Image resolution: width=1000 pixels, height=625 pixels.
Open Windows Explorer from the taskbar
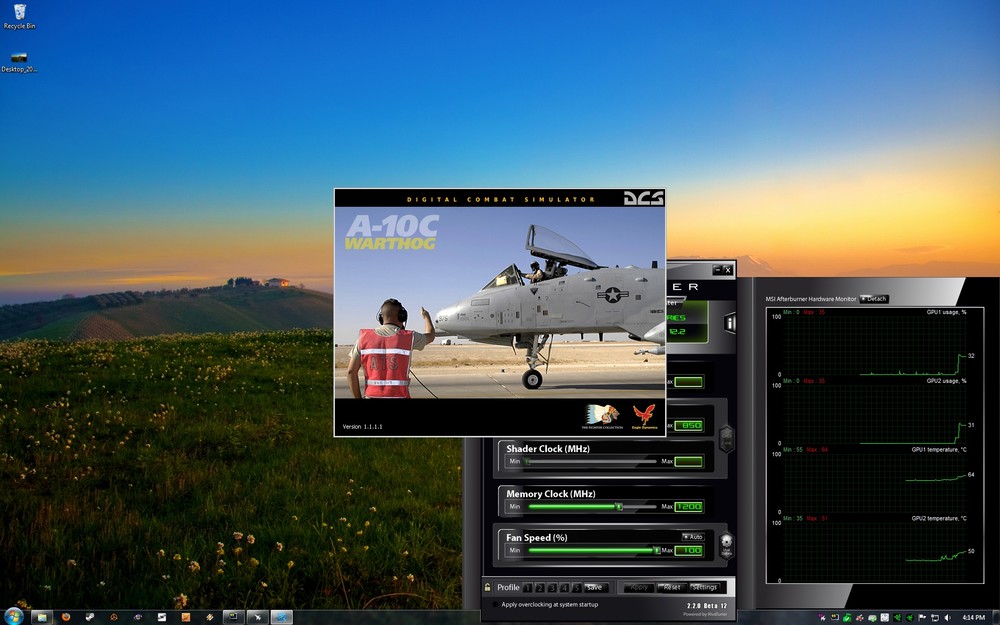click(x=42, y=617)
